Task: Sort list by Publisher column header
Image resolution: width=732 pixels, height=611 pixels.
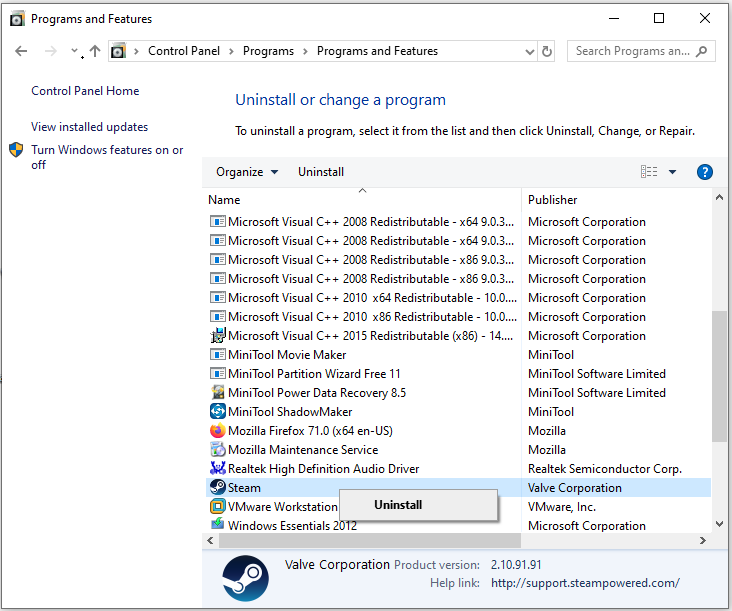Action: (616, 200)
